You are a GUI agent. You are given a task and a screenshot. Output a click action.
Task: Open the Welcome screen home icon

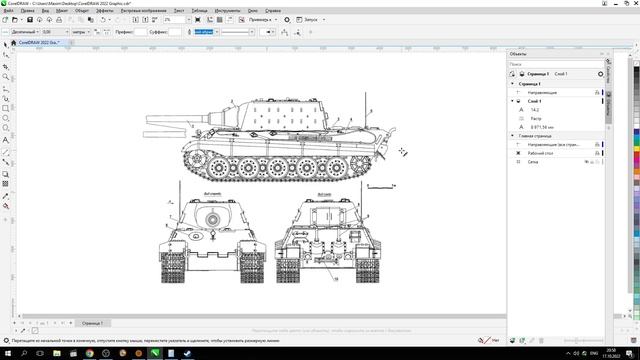pos(13,42)
